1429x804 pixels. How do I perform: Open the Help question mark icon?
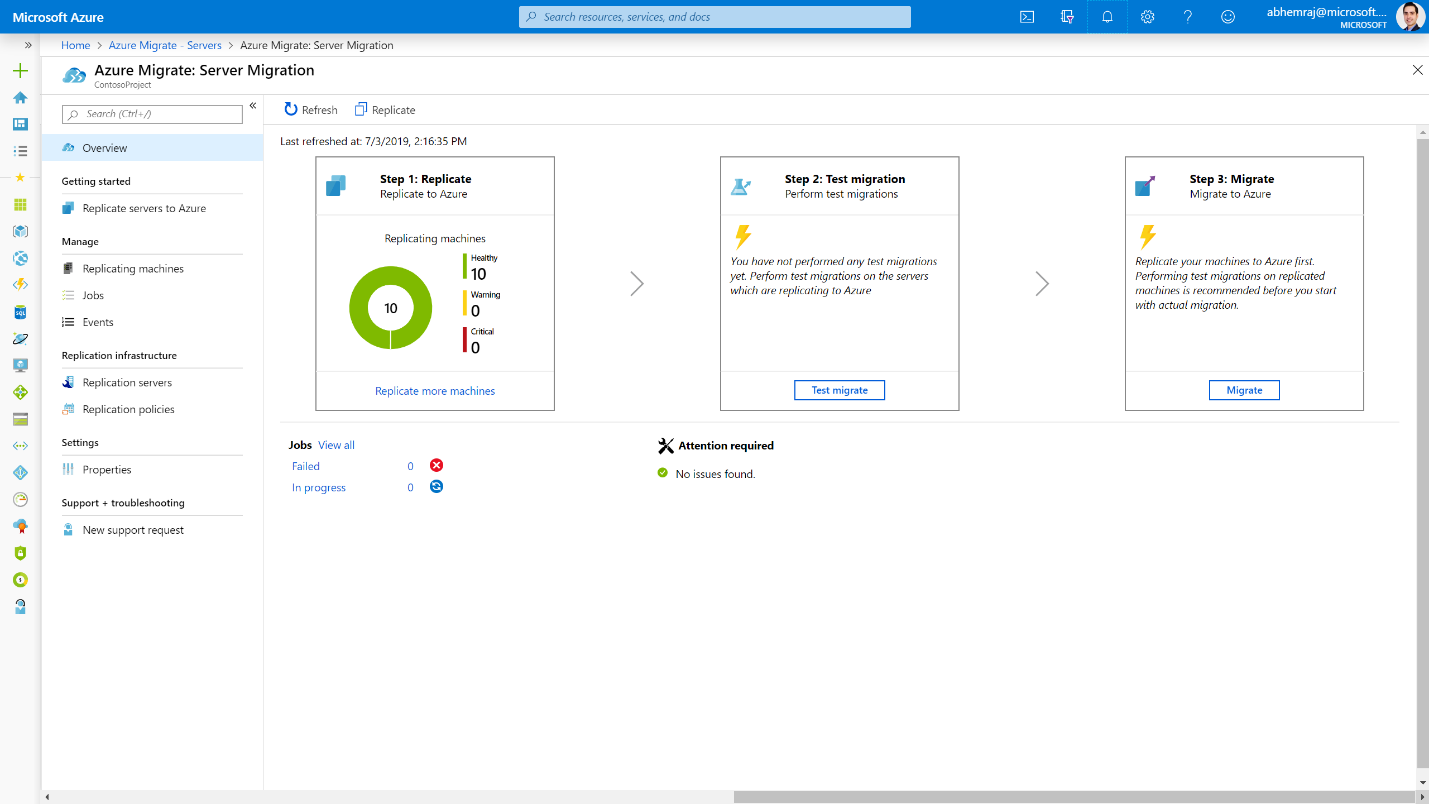(x=1187, y=17)
